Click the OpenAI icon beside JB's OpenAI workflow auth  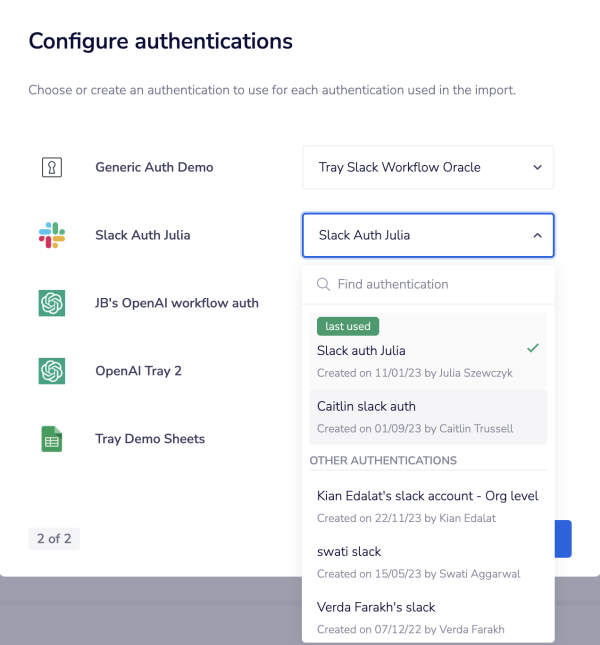52,303
